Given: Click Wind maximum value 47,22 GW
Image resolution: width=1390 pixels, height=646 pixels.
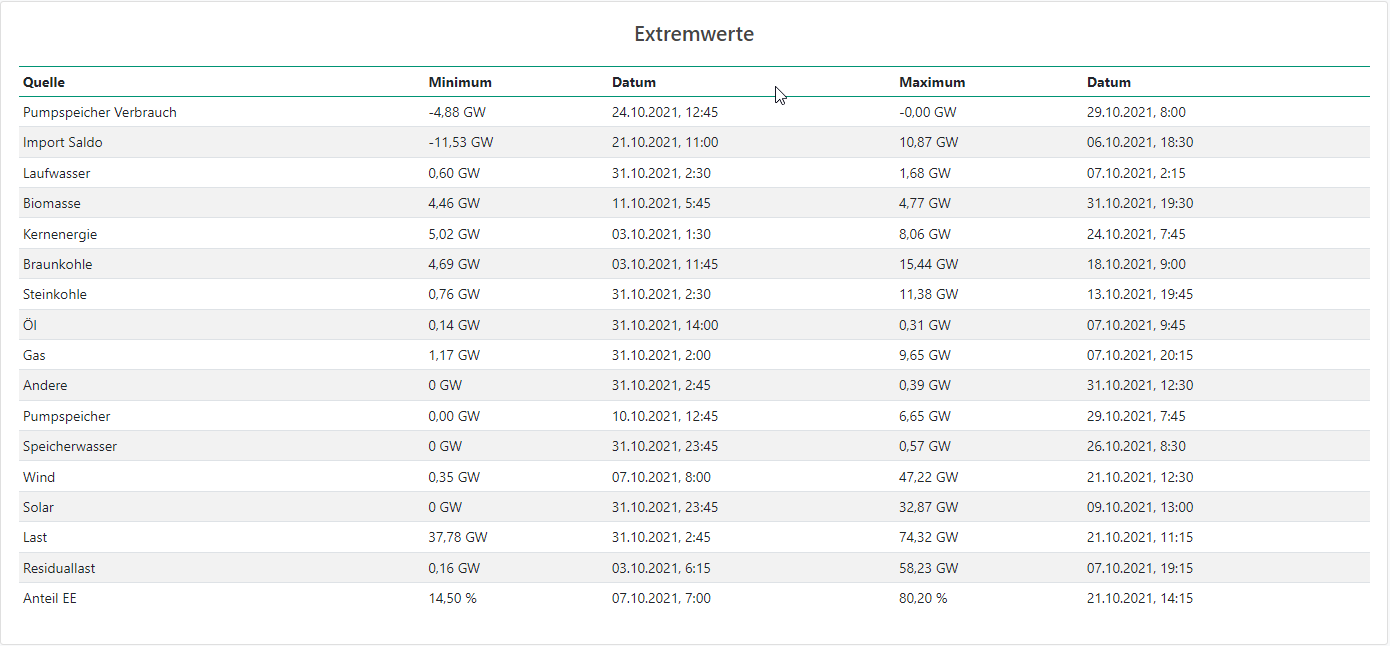Looking at the screenshot, I should 929,477.
